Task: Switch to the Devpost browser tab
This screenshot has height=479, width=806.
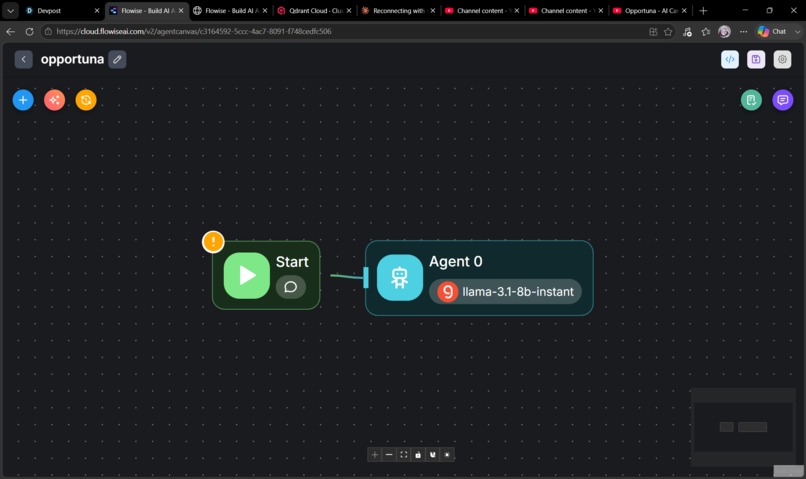Action: [62, 10]
